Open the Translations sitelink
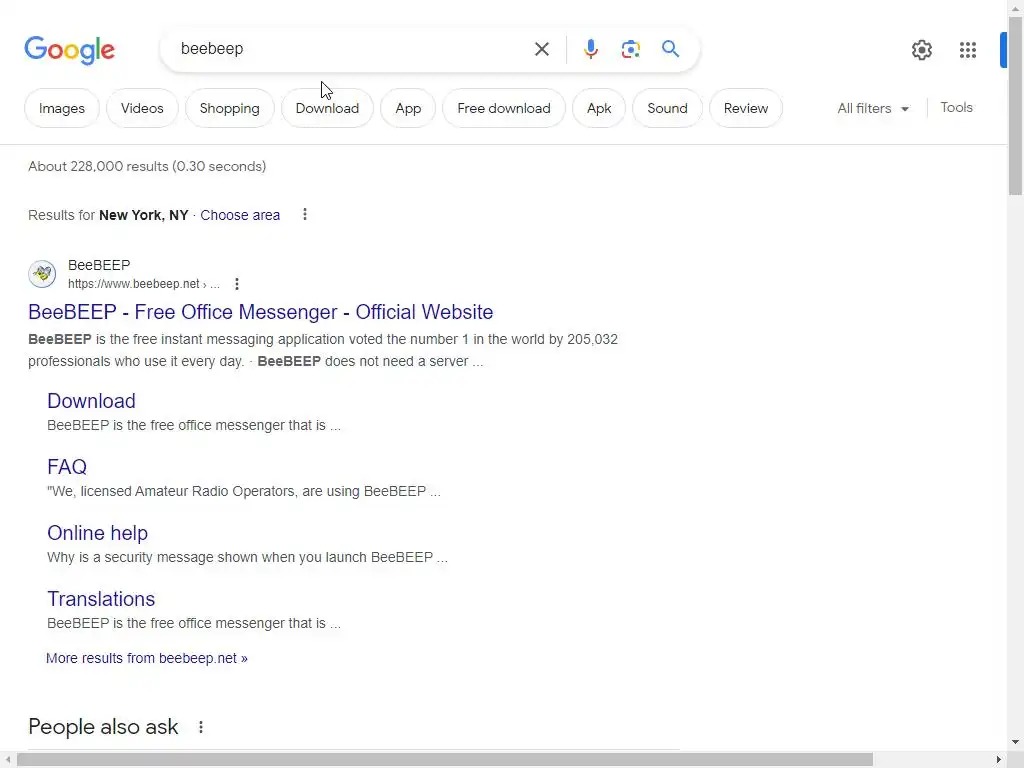Screen dimensions: 1024x768 (x=101, y=599)
